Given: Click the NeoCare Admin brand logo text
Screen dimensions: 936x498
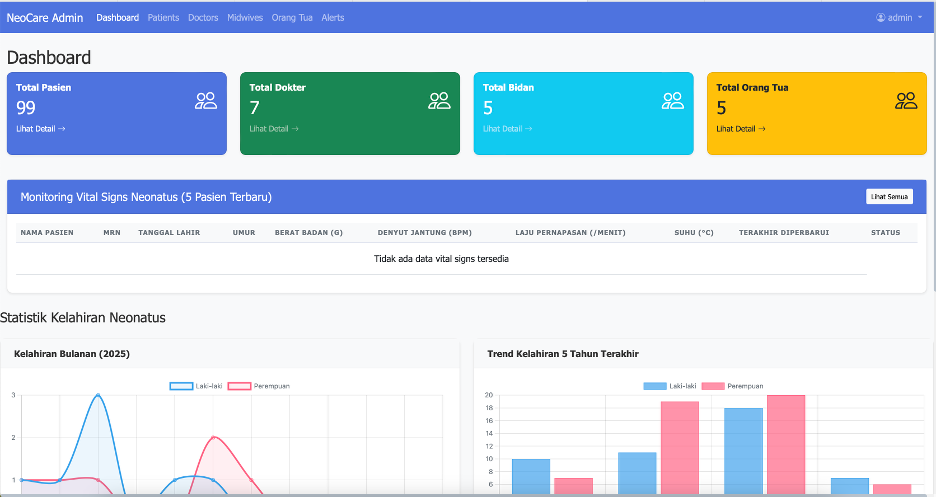Looking at the screenshot, I should click(x=46, y=18).
